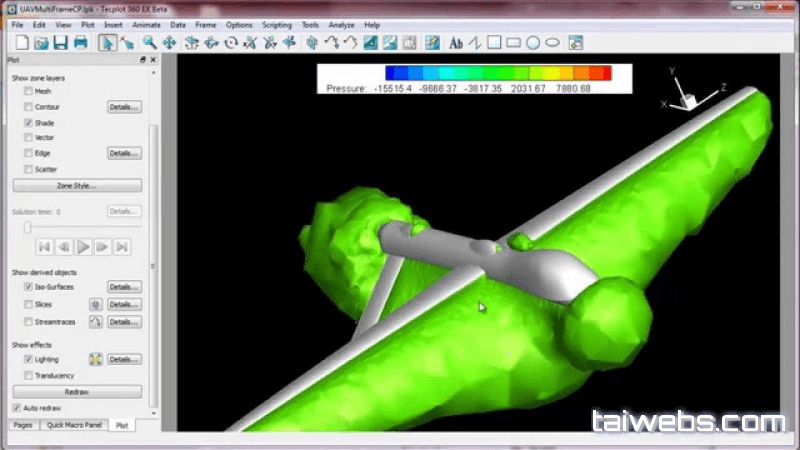Click the light source icon beside Lighting

[96, 359]
